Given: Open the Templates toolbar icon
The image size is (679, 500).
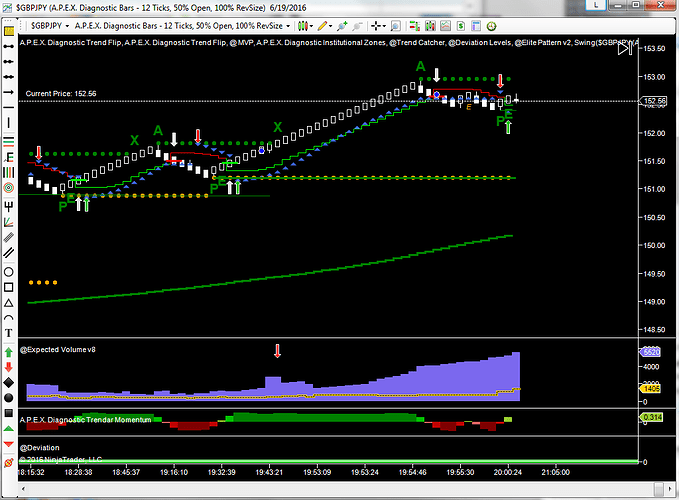Looking at the screenshot, I should coord(476,26).
